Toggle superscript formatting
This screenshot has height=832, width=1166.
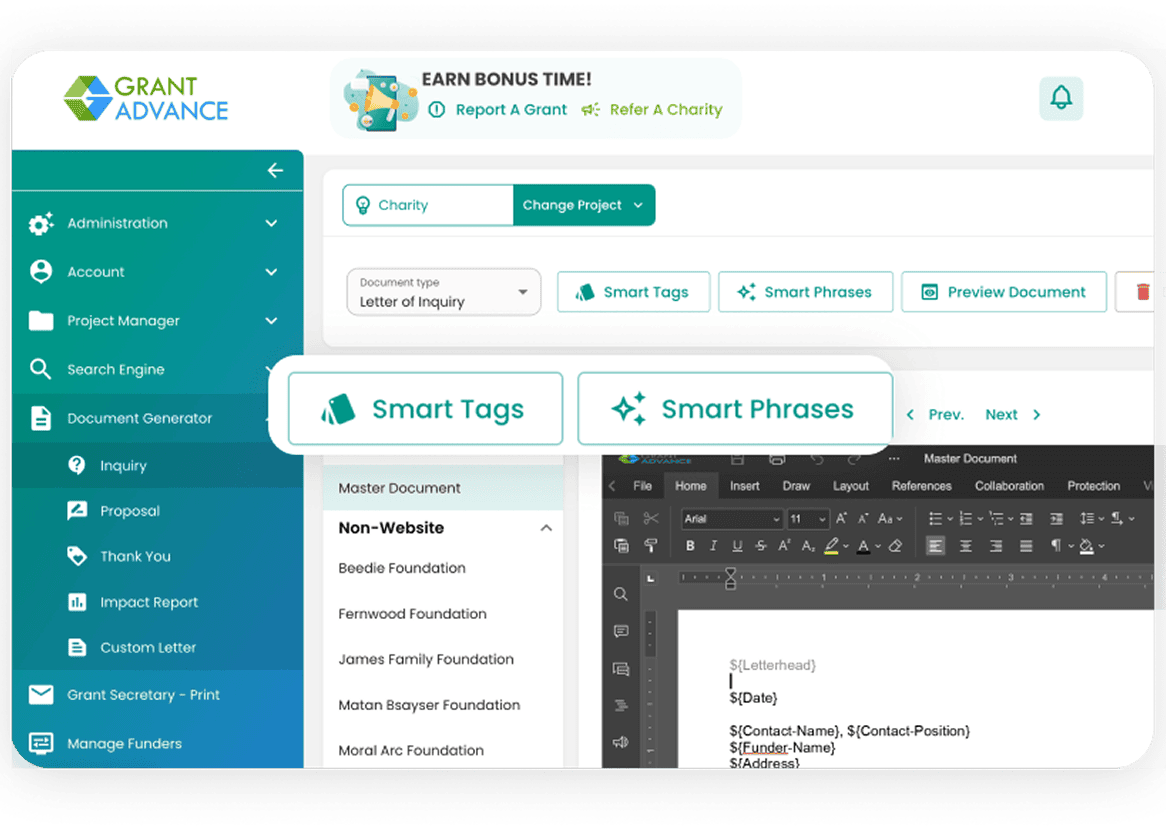(784, 546)
